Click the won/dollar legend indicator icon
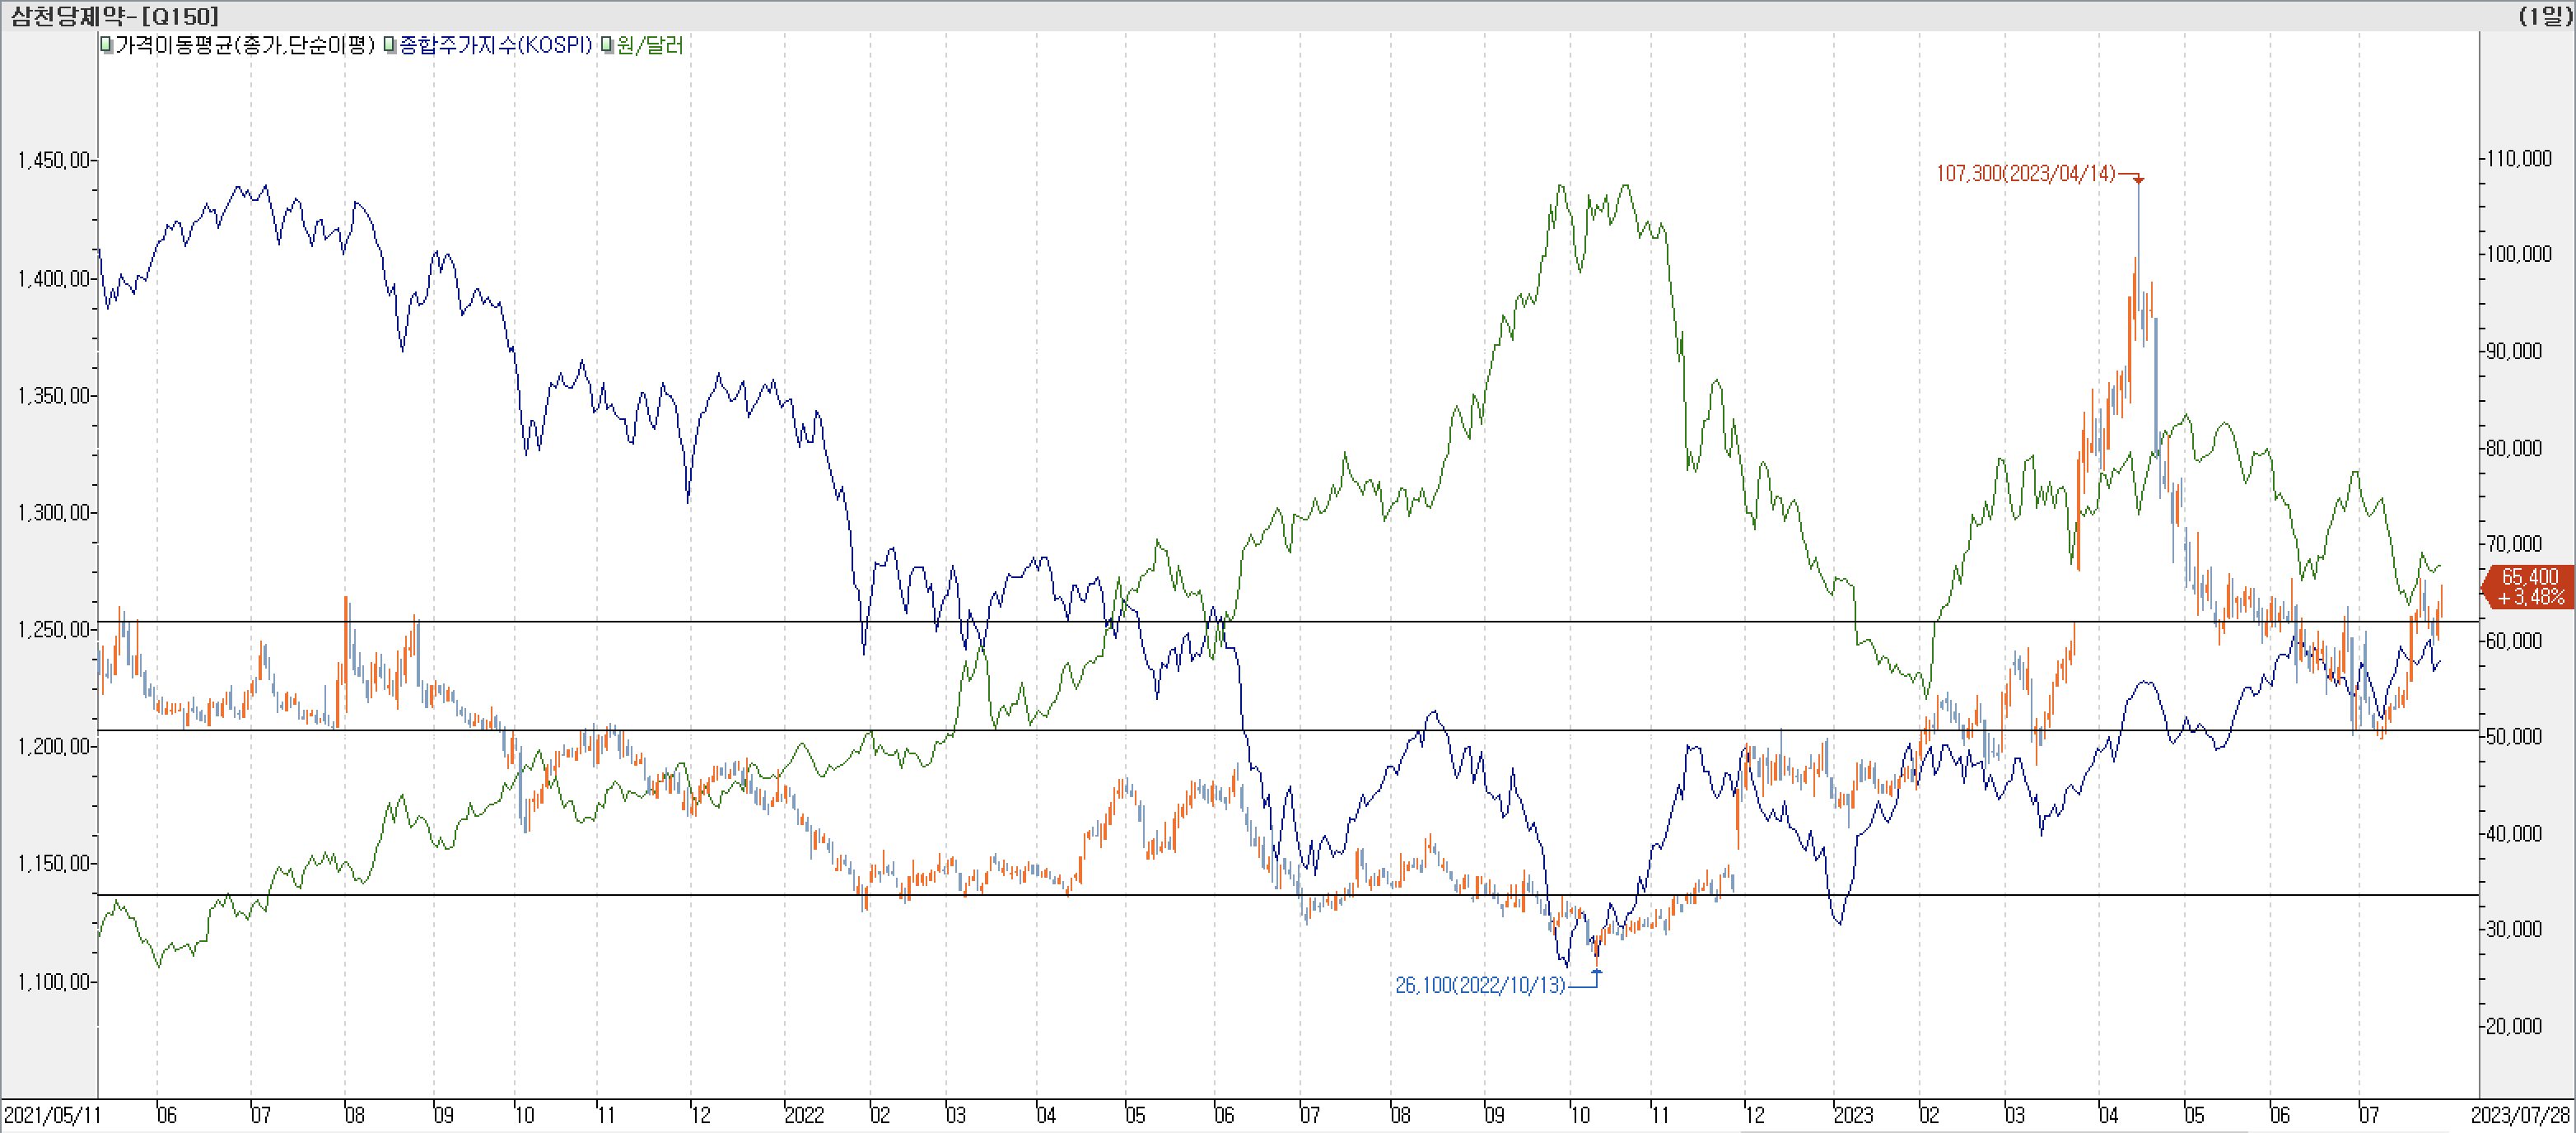Screen dimensions: 2576x1133 [607, 45]
